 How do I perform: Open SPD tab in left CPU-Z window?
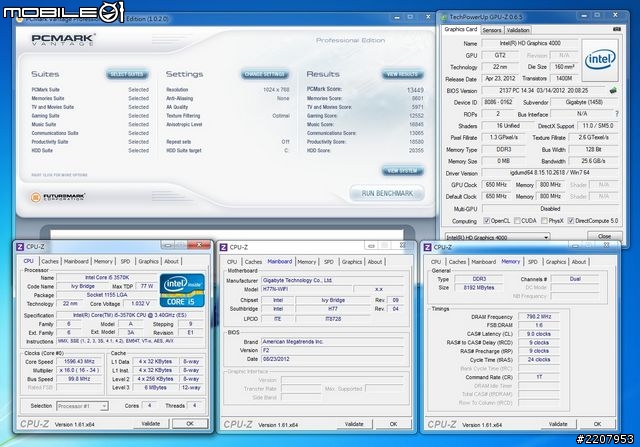125,261
